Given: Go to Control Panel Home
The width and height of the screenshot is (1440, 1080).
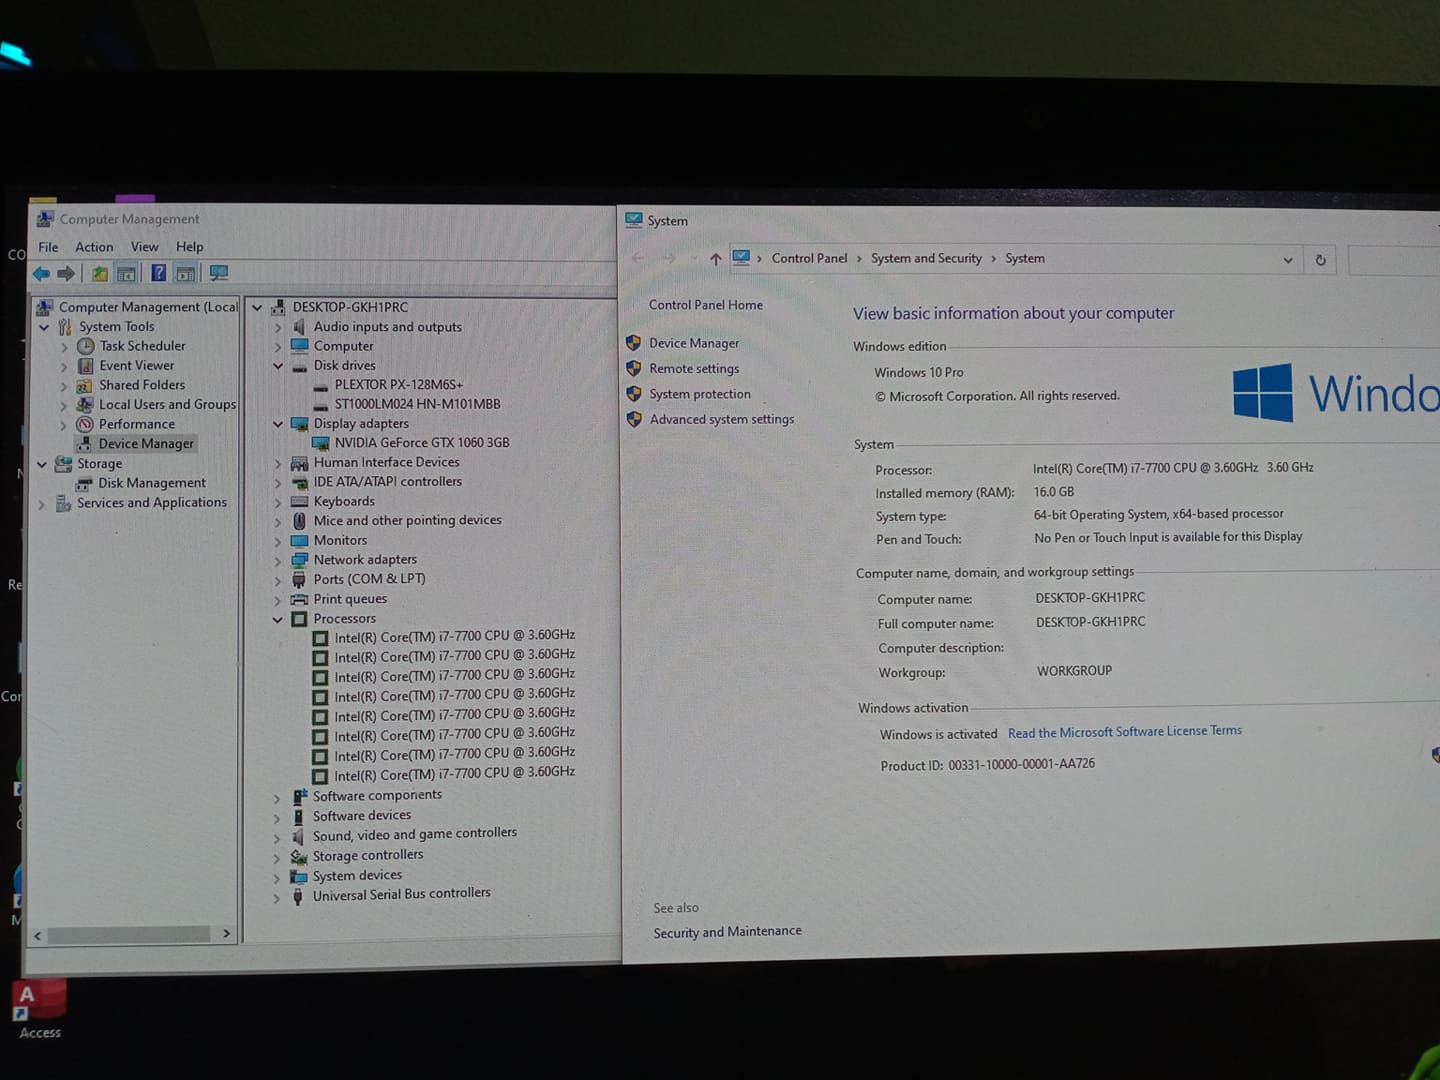Looking at the screenshot, I should pos(705,305).
